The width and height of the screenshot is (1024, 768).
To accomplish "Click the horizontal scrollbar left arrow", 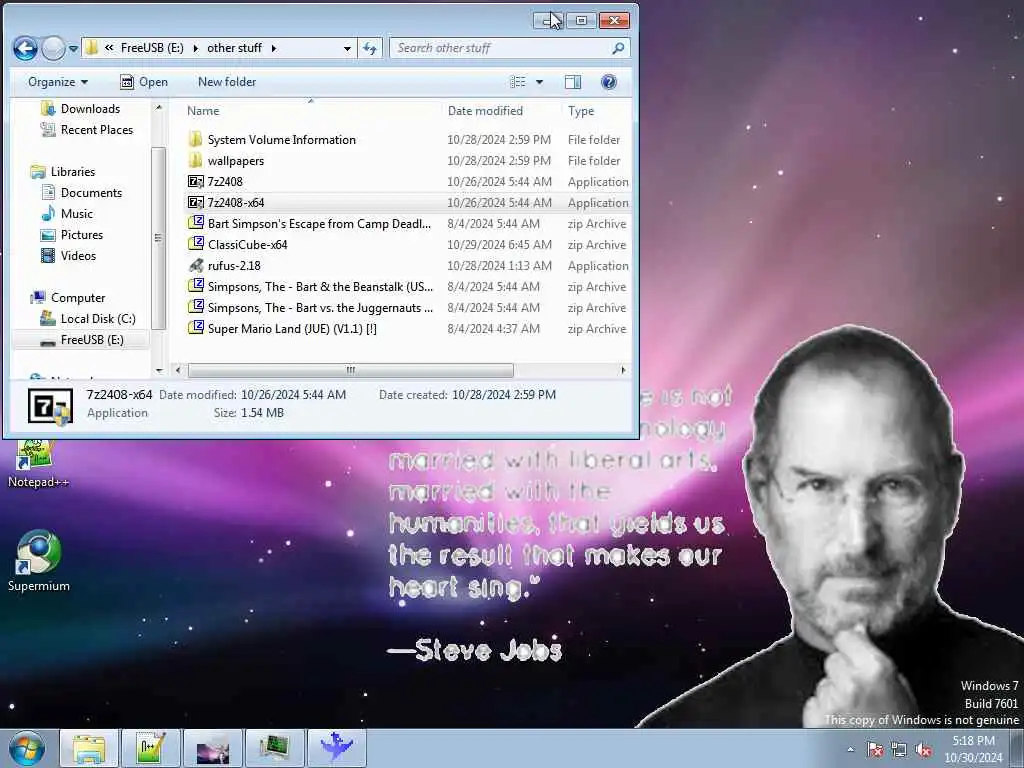I will pos(178,370).
